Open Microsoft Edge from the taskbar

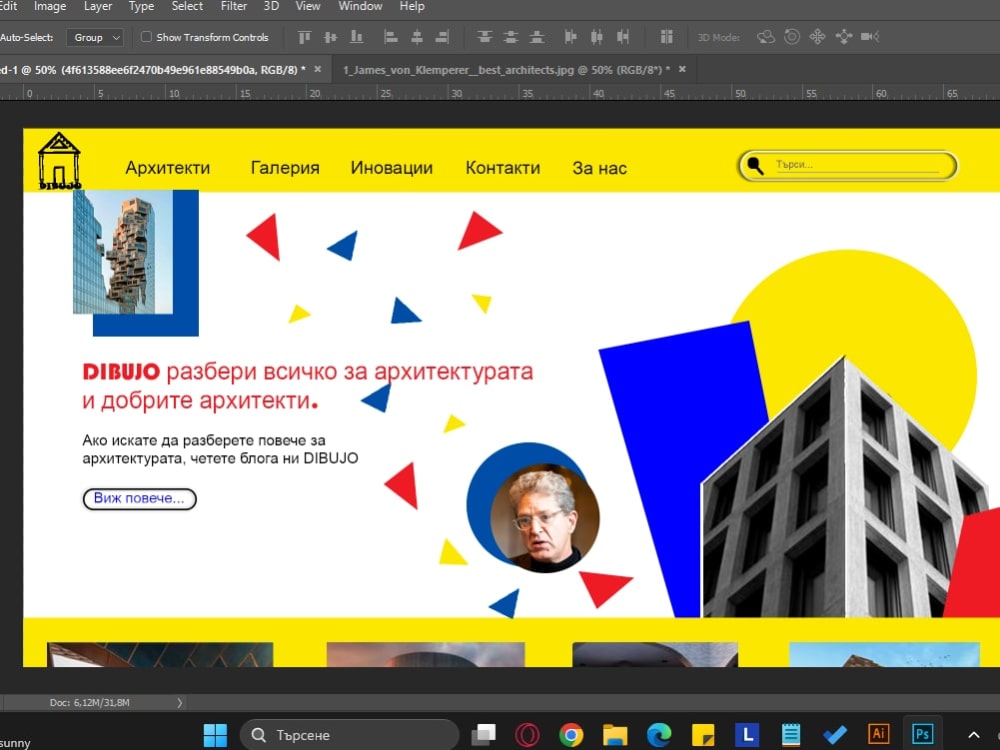click(x=659, y=735)
